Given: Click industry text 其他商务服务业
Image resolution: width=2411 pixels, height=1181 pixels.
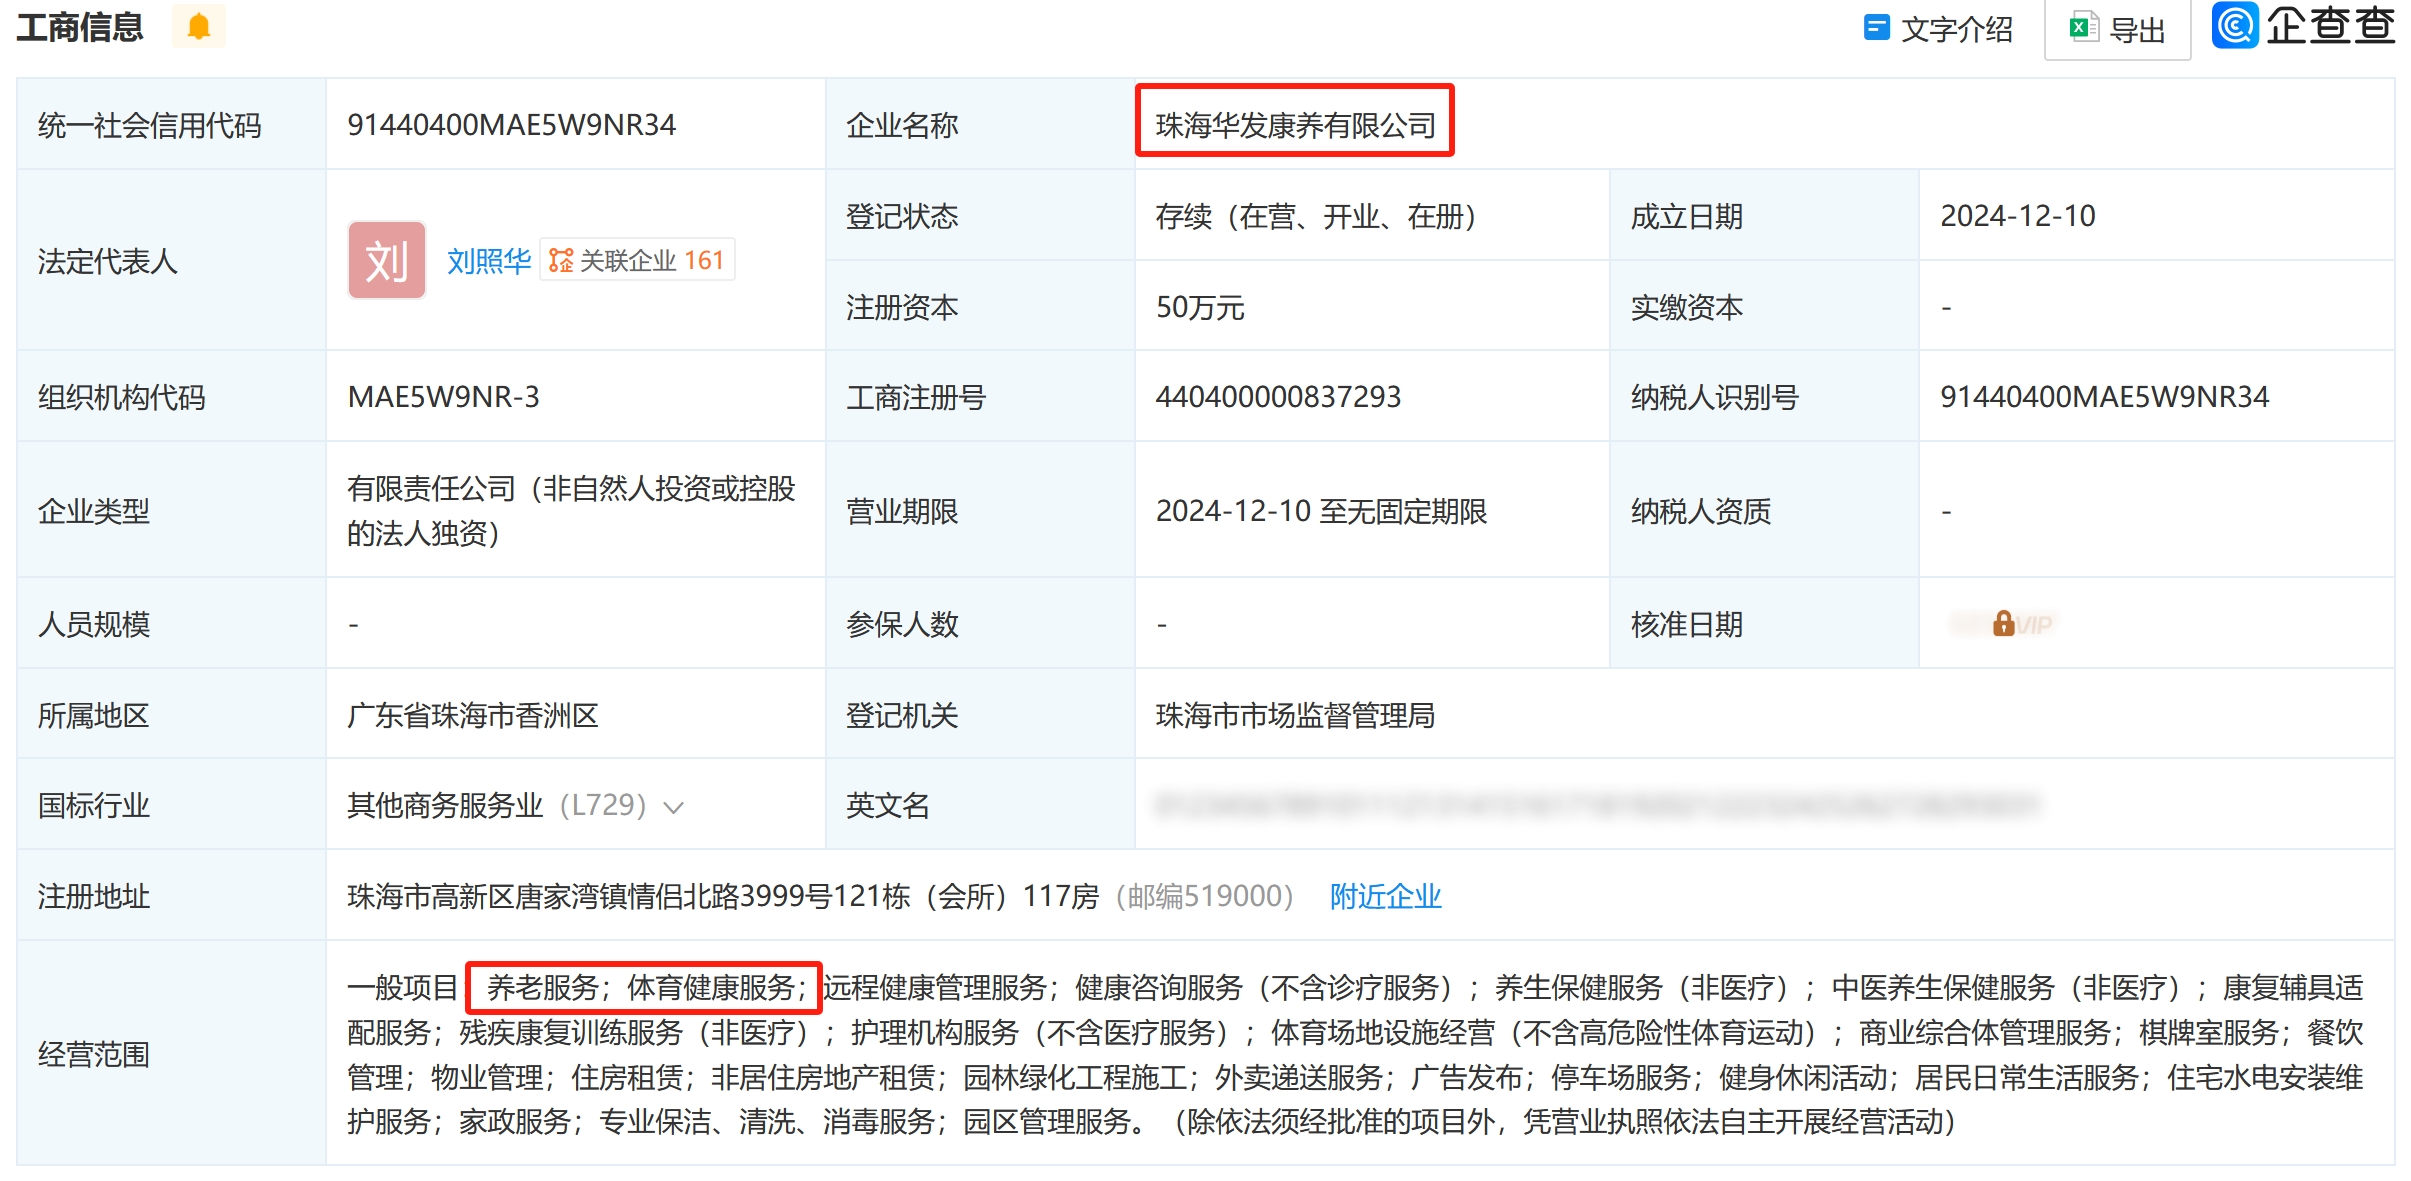Looking at the screenshot, I should [445, 805].
